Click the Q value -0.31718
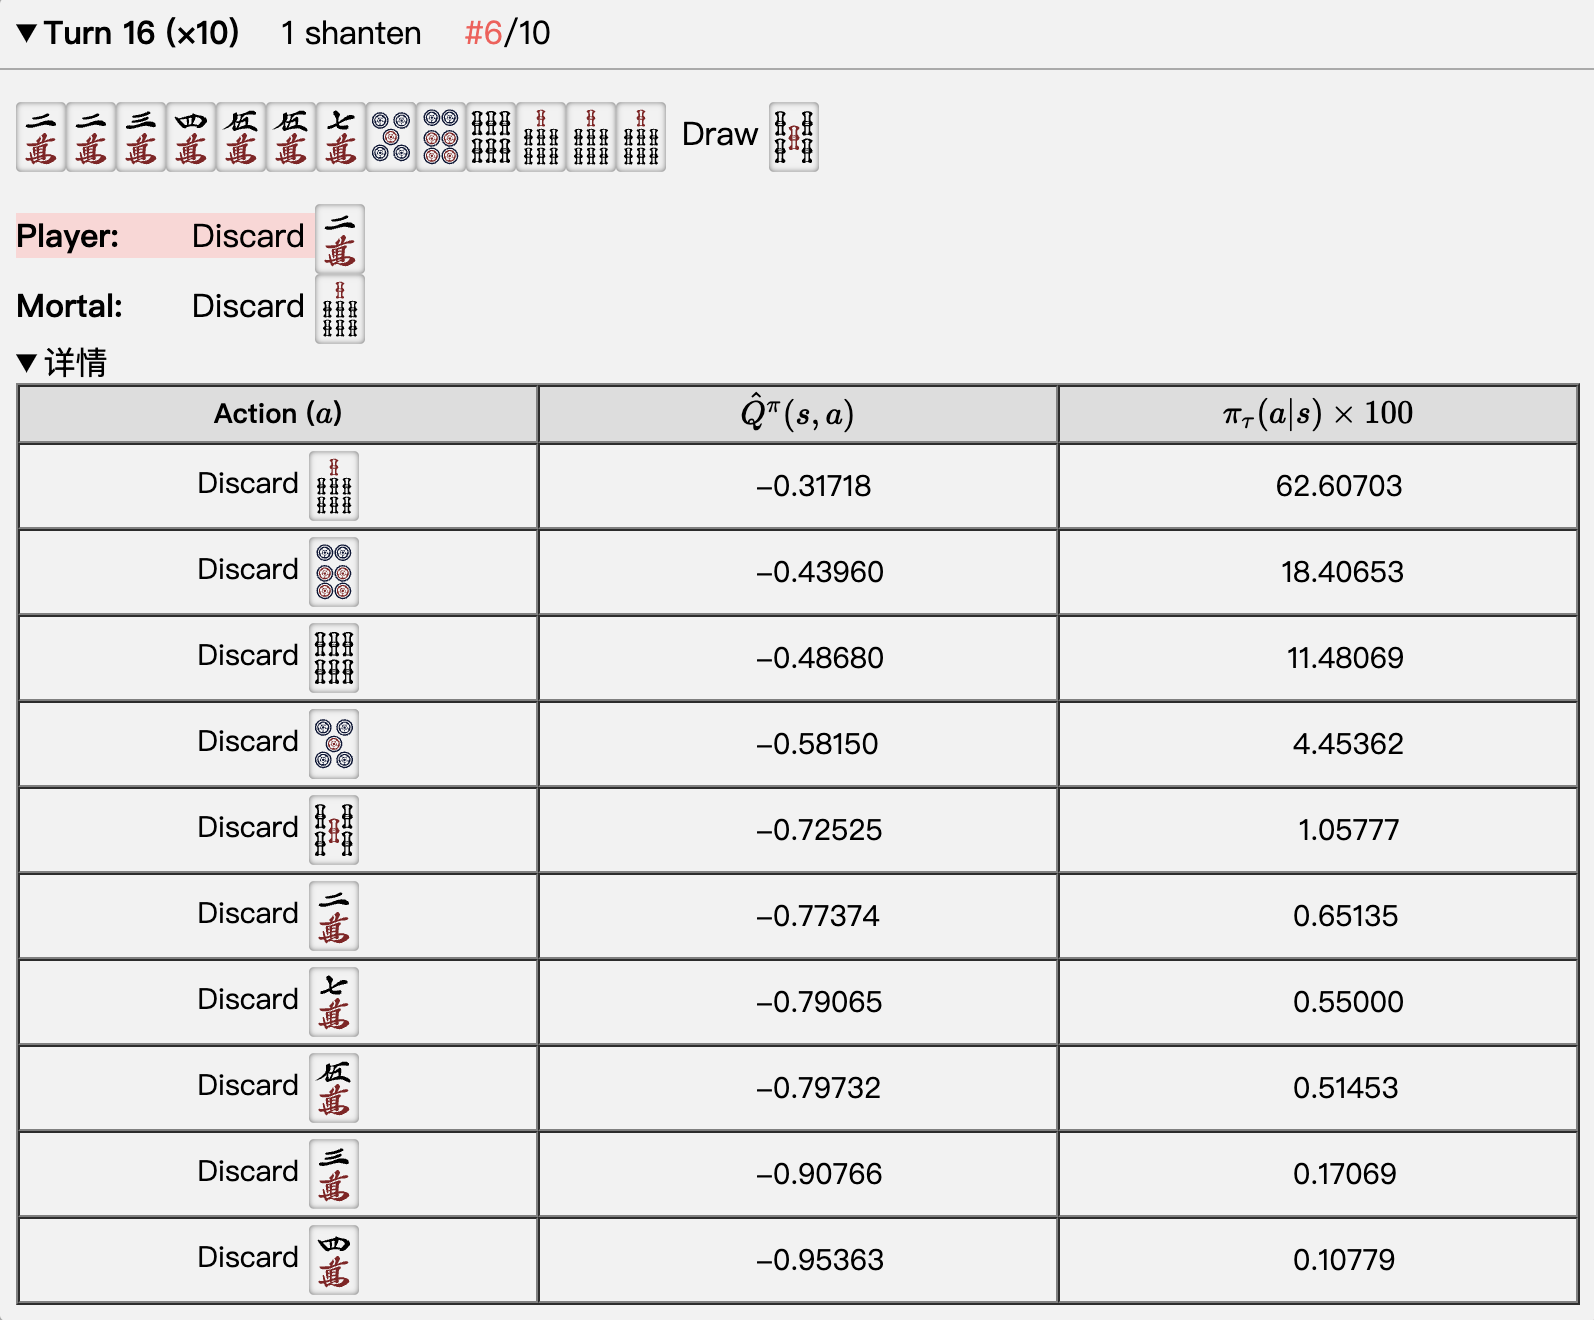This screenshot has width=1594, height=1320. click(814, 486)
